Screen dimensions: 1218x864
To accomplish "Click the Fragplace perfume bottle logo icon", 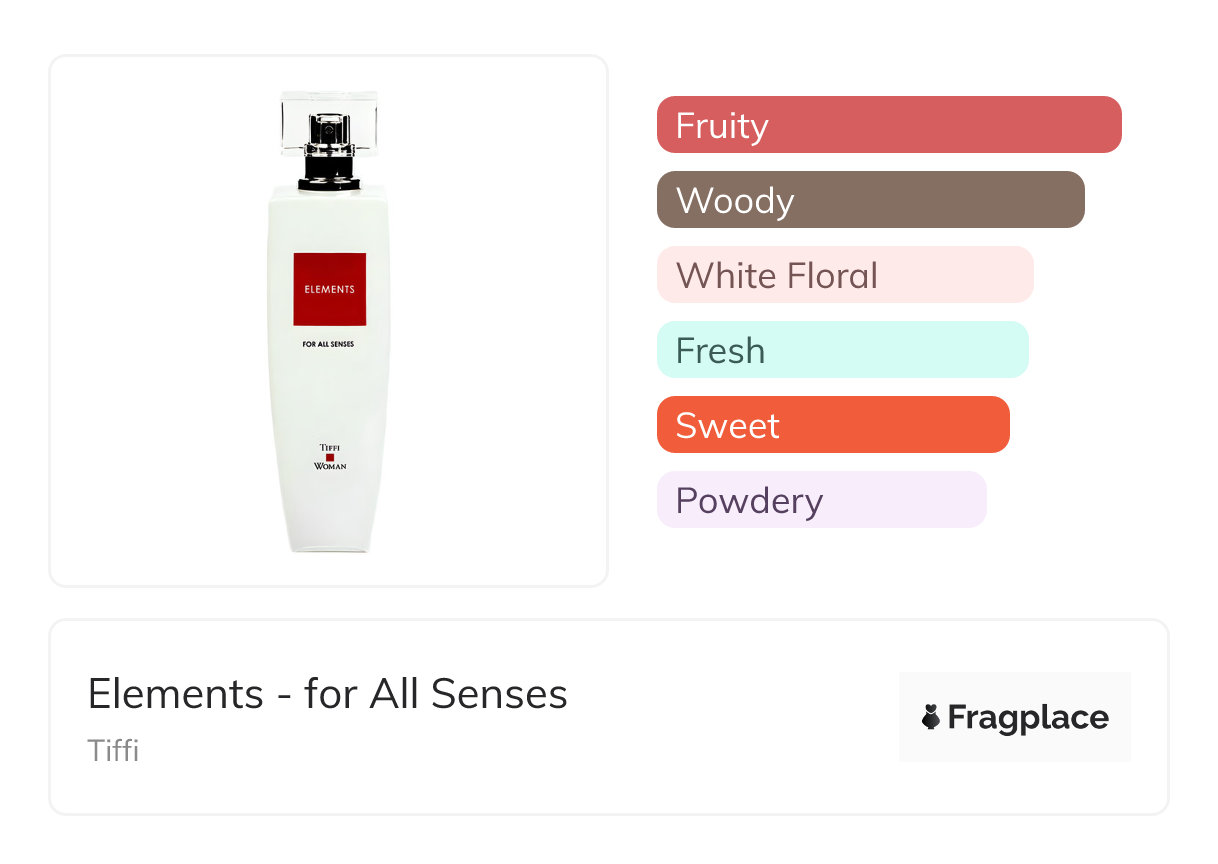I will tap(931, 717).
